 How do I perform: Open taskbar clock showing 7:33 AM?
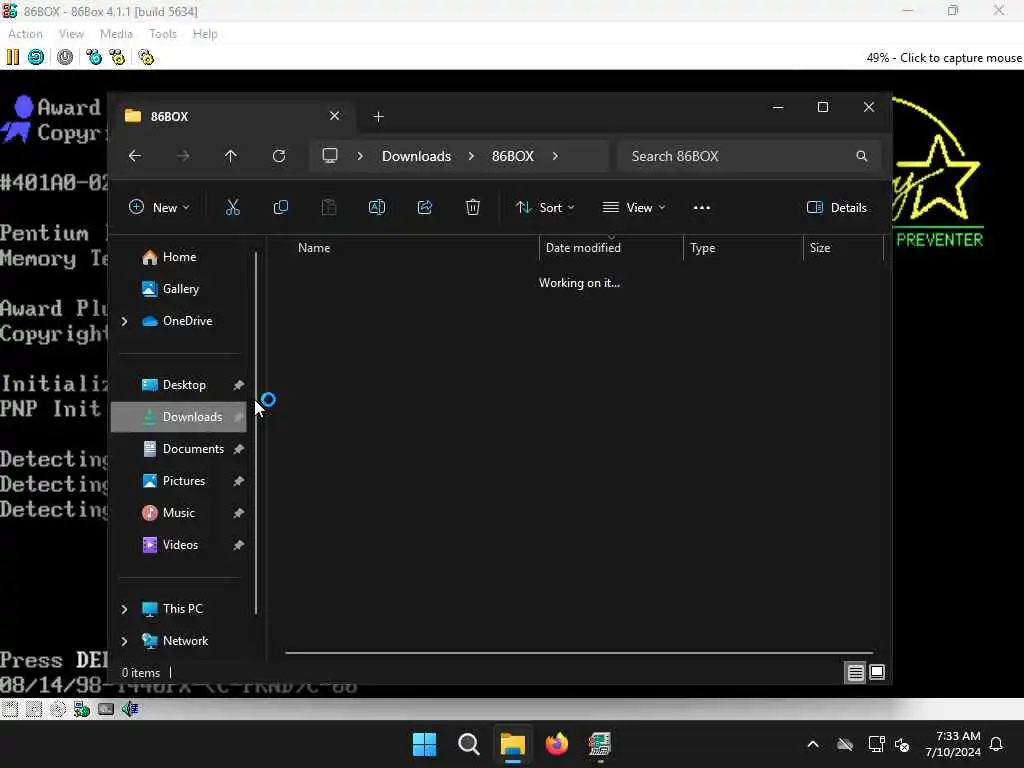[952, 744]
